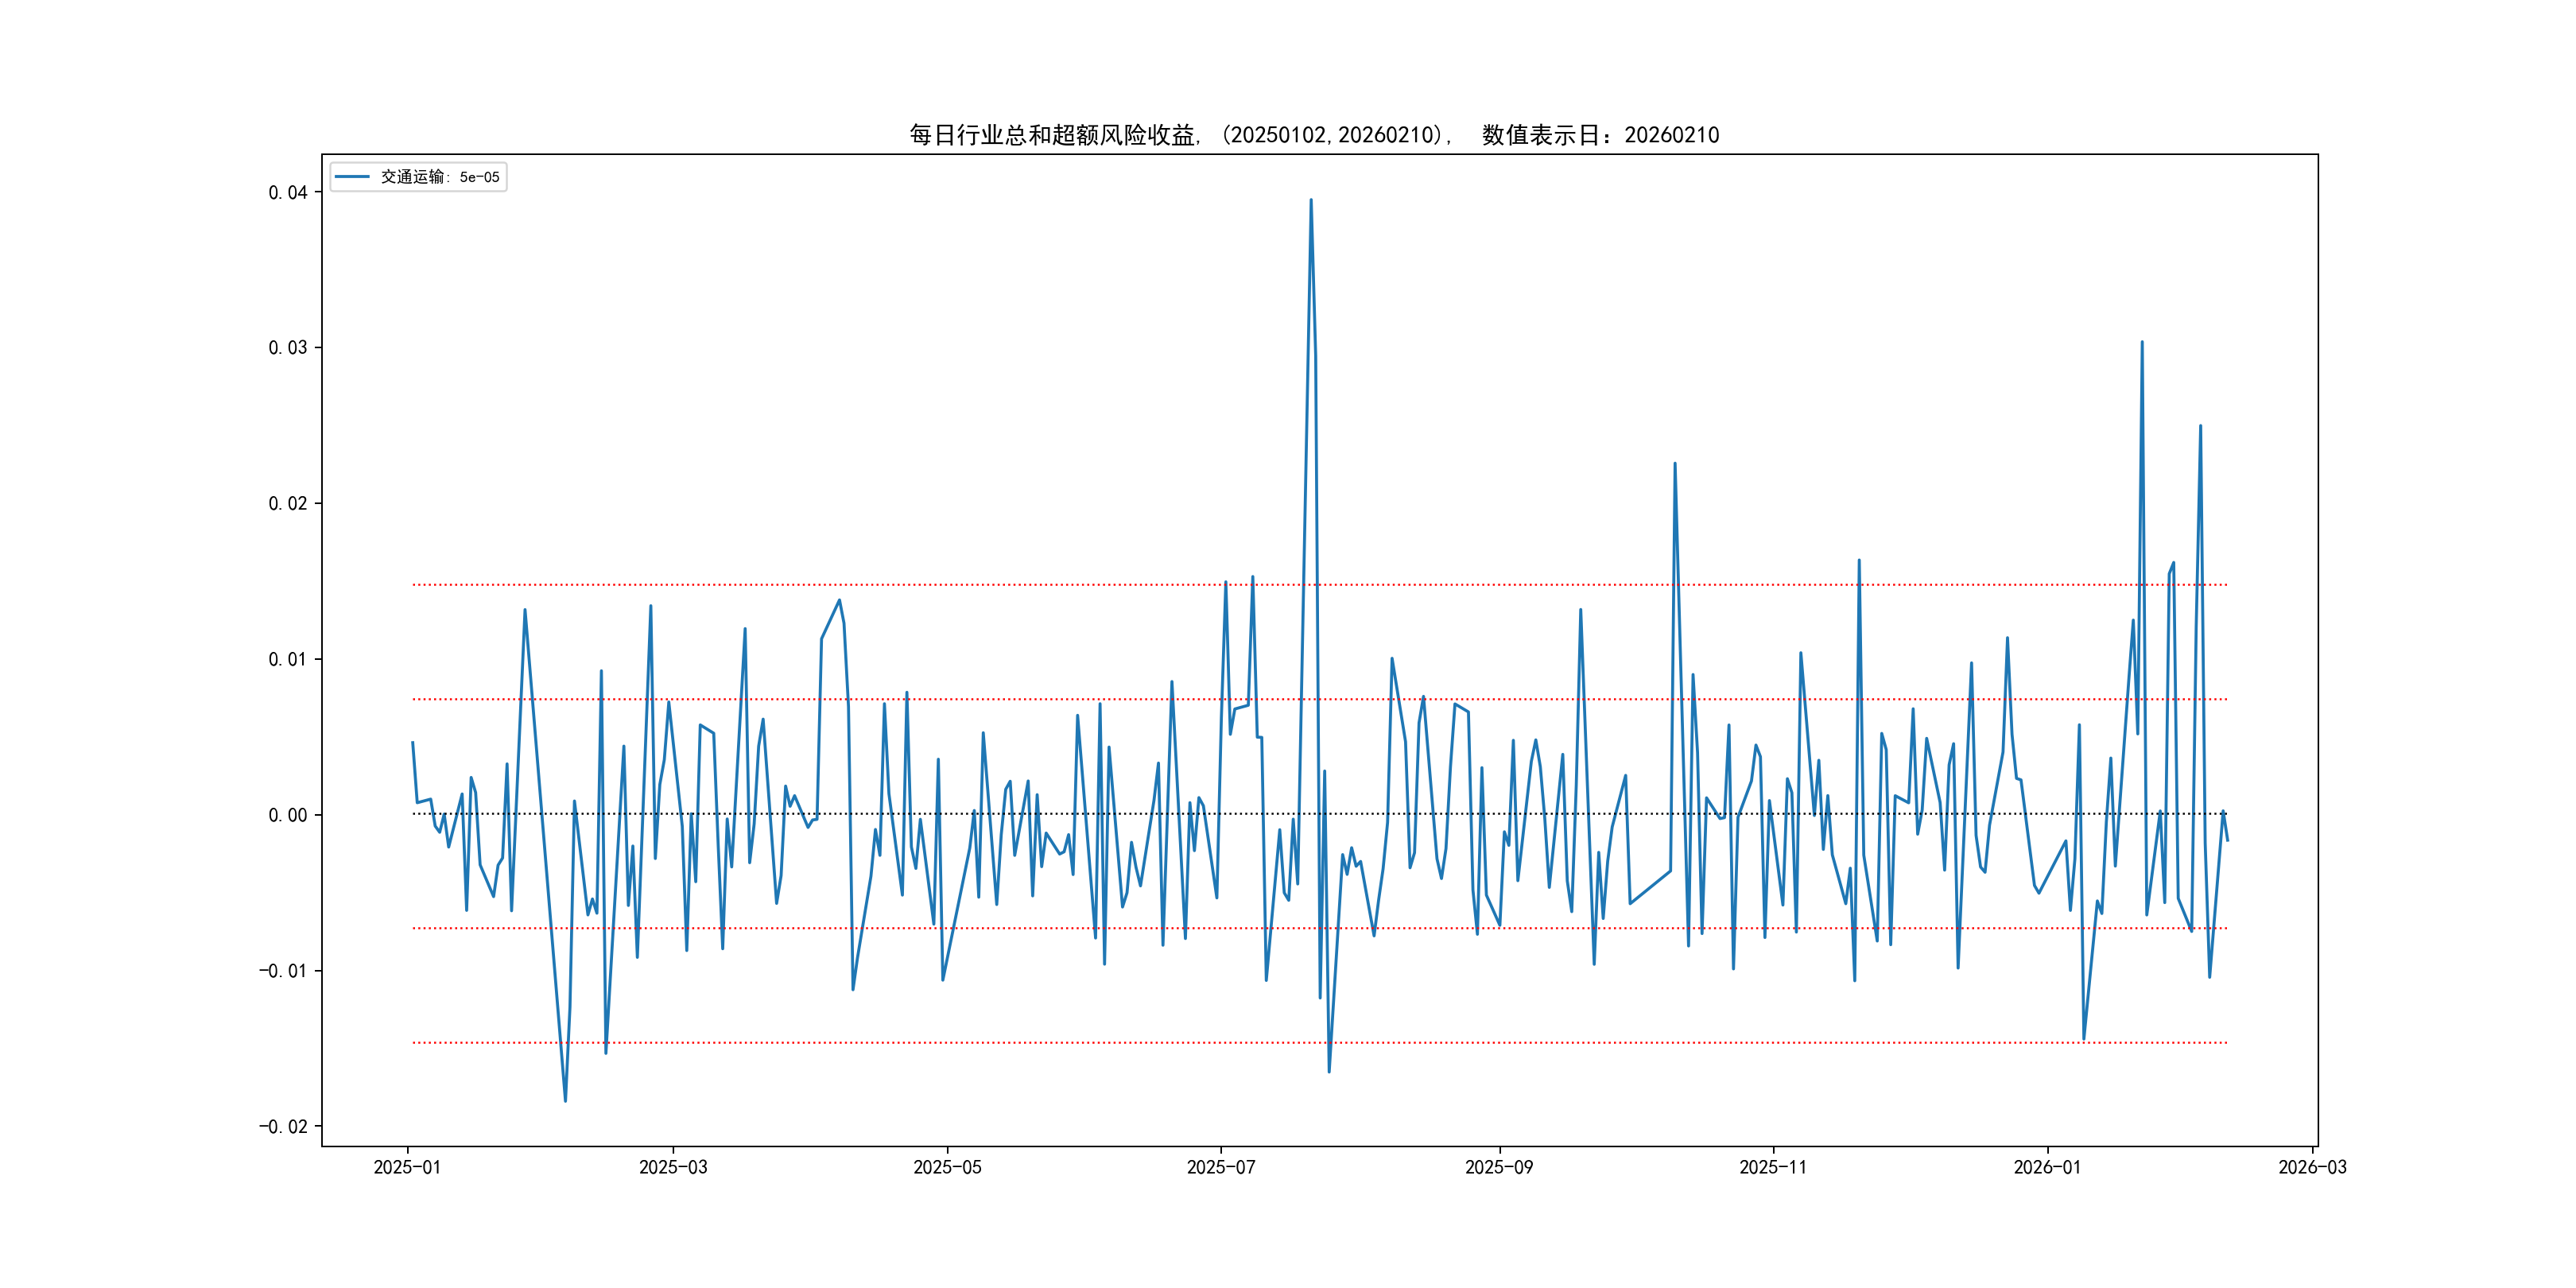
Task: Click the 2025-11 x-axis label
Action: pos(1772,1167)
